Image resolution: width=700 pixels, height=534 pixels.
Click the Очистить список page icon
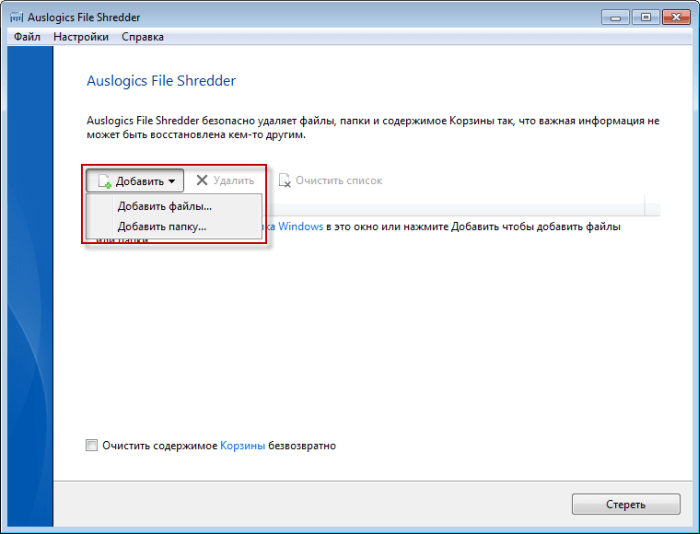tap(284, 180)
